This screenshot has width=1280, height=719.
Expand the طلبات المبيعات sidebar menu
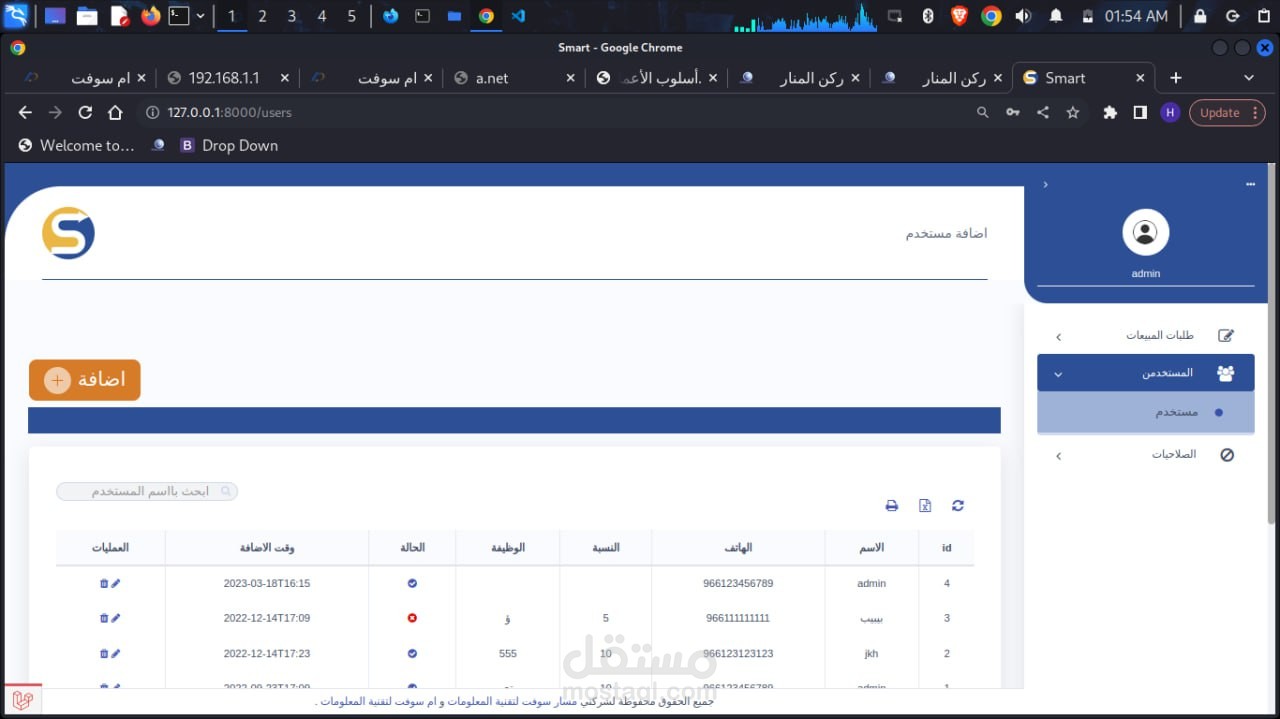tap(1145, 336)
